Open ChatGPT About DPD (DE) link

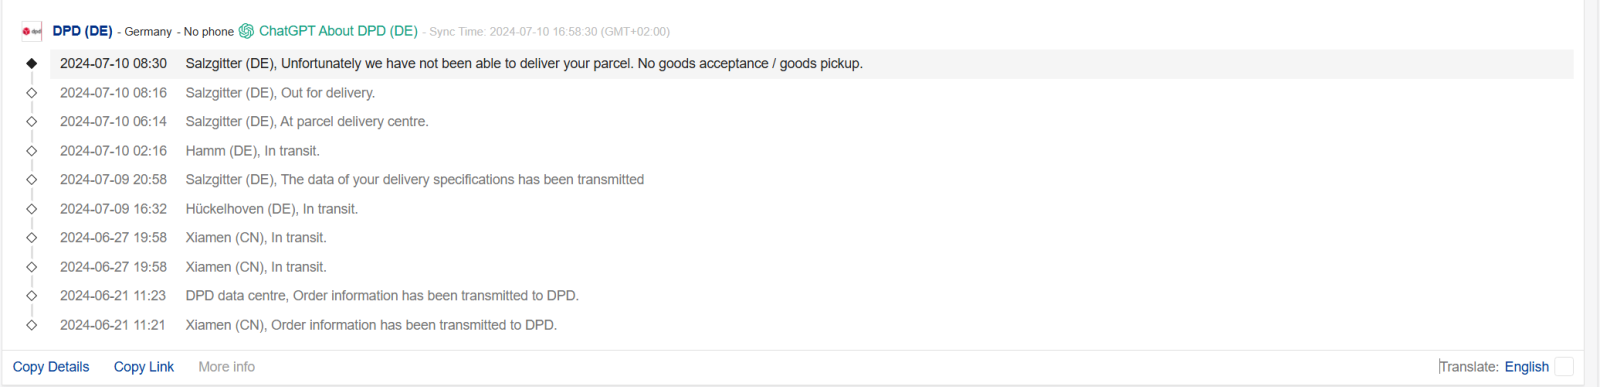point(338,31)
